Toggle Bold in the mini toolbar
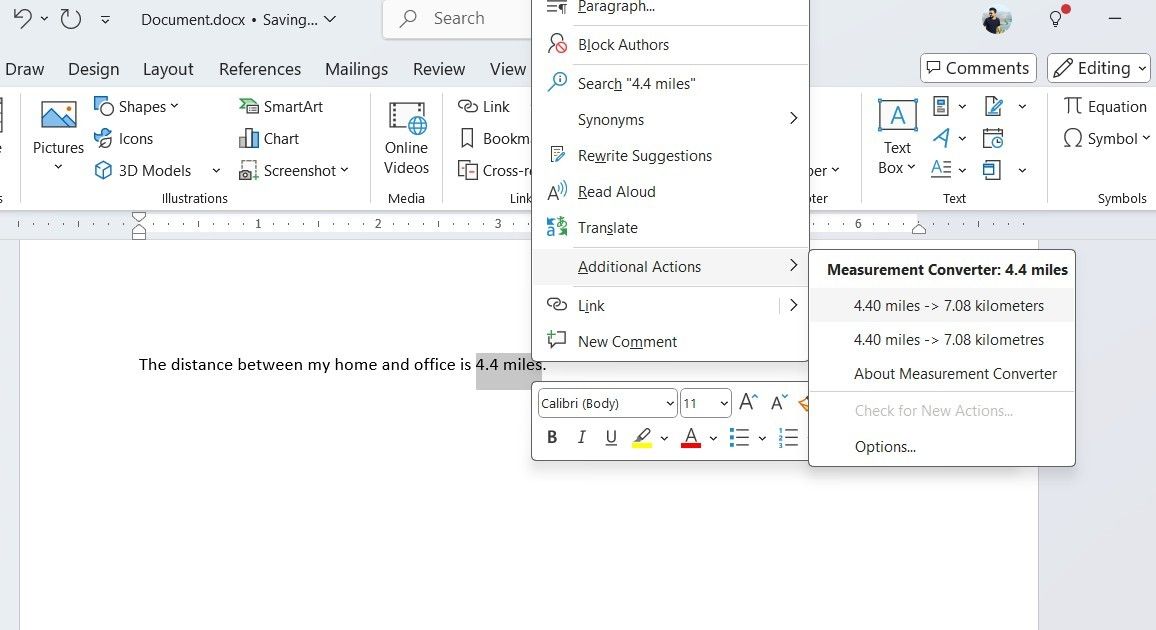This screenshot has width=1156, height=630. [x=552, y=438]
